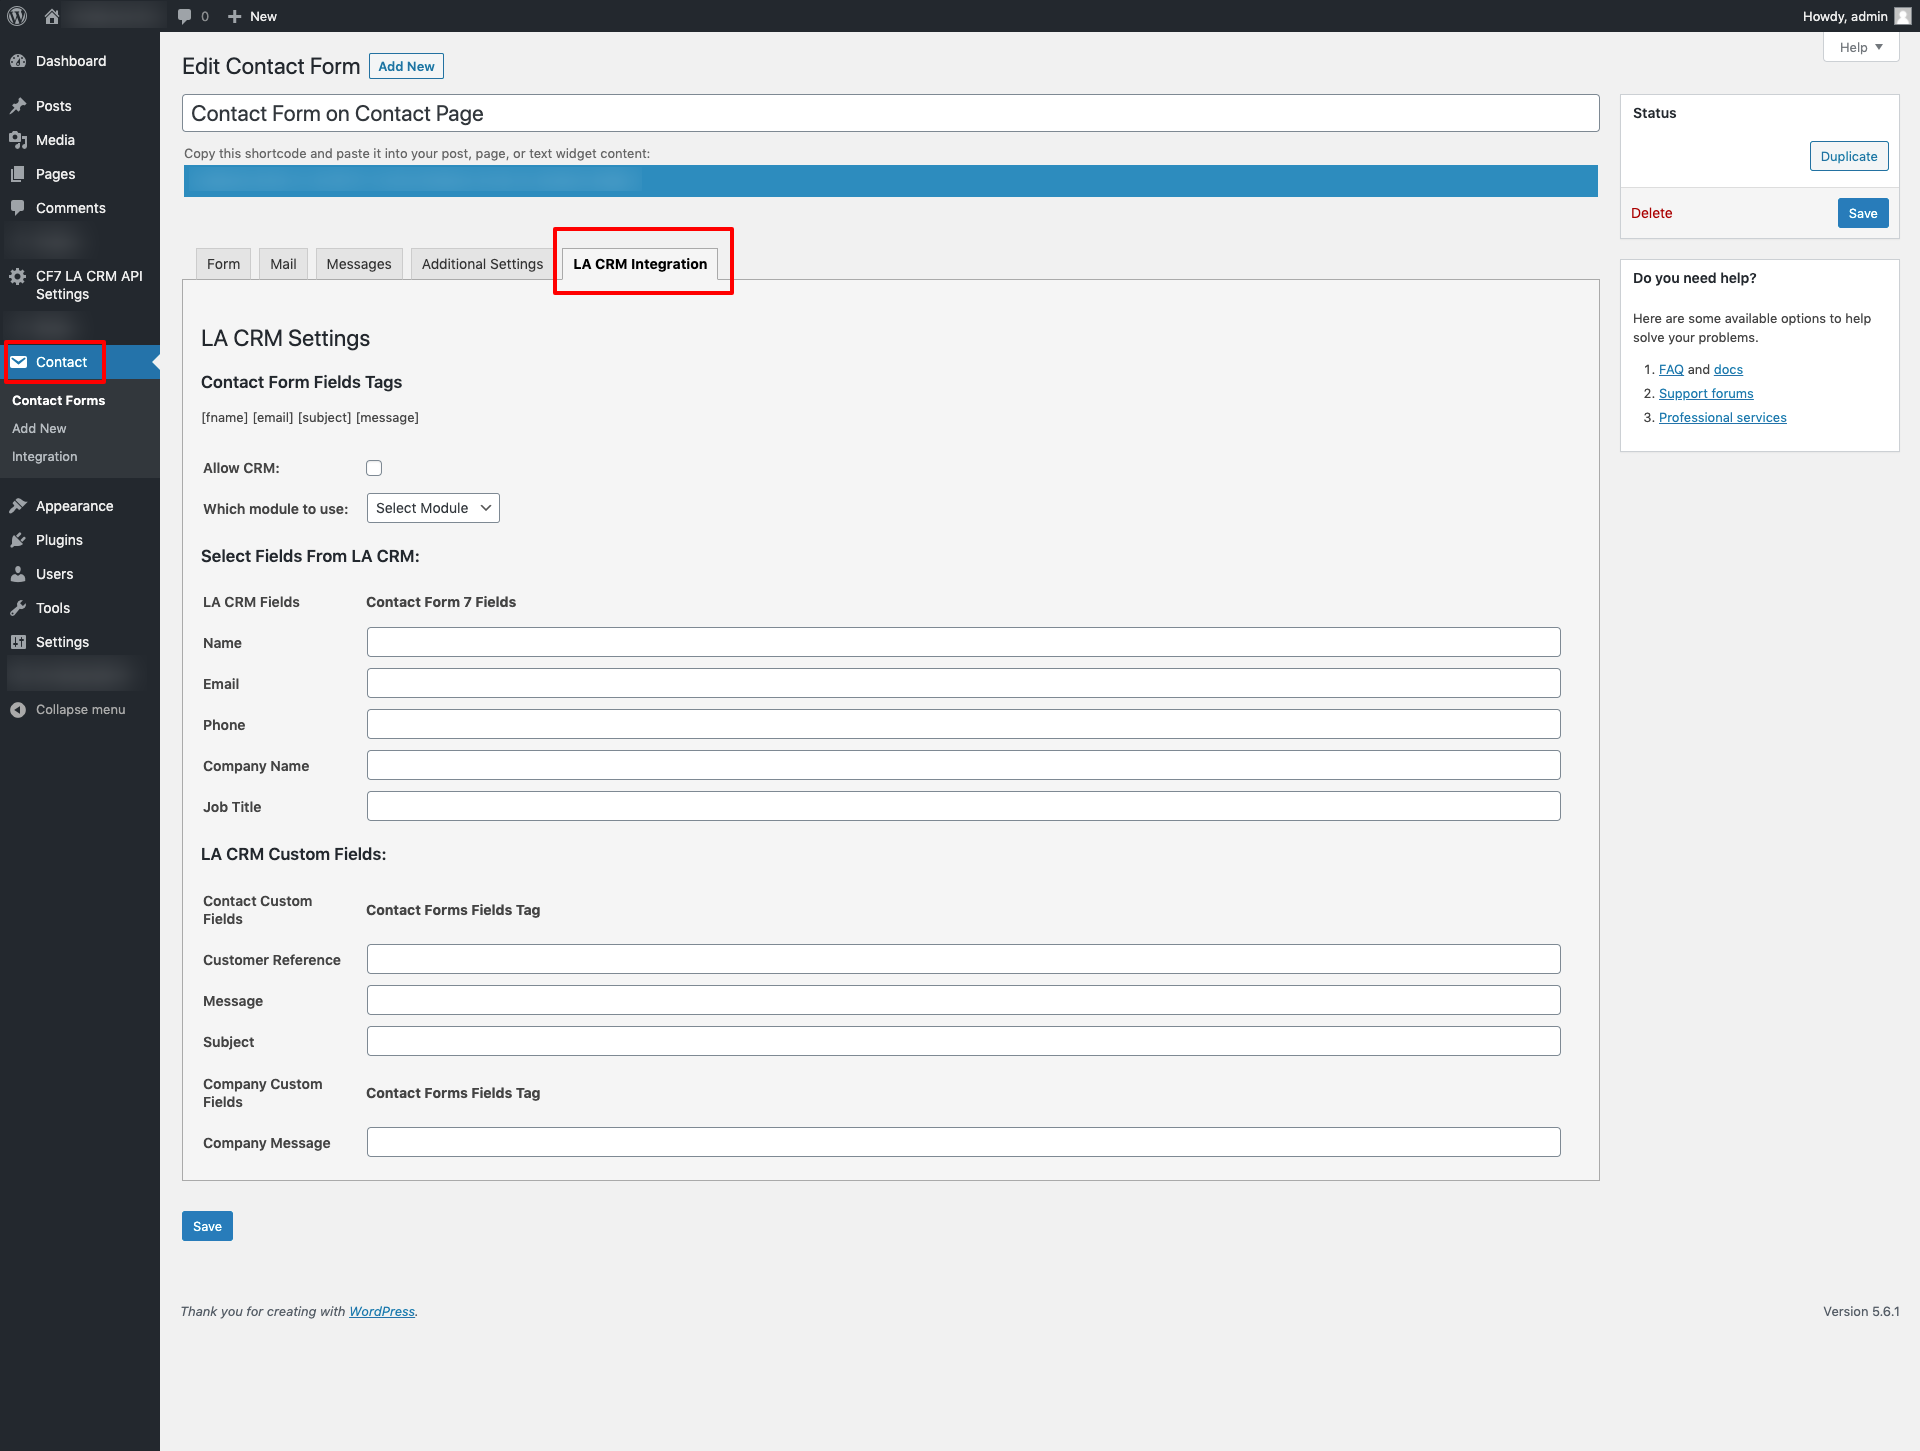Expand the Help panel
The width and height of the screenshot is (1920, 1451).
pyautogui.click(x=1861, y=47)
